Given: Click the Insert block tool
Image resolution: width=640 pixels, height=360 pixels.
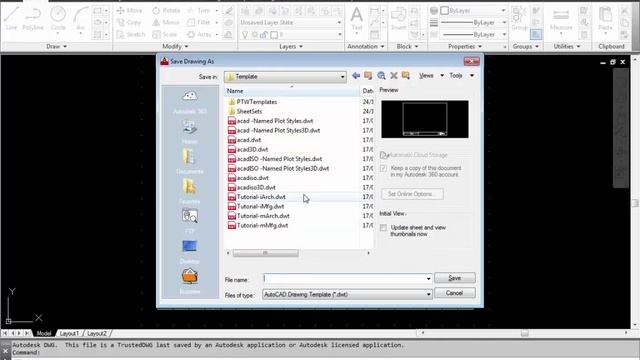Looking at the screenshot, I should click(398, 18).
